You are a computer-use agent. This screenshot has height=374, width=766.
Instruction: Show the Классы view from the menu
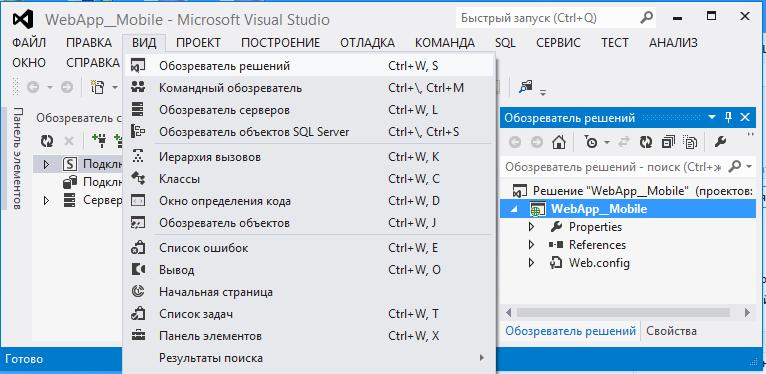(309, 179)
